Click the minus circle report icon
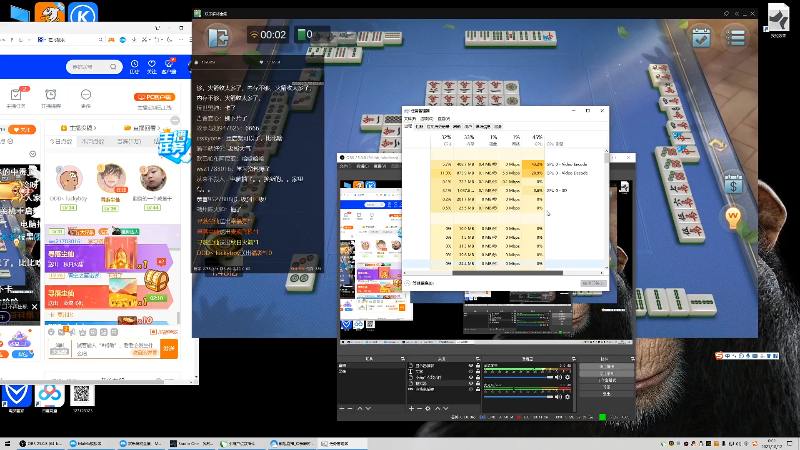This screenshot has width=800, height=450. pyautogui.click(x=86, y=94)
